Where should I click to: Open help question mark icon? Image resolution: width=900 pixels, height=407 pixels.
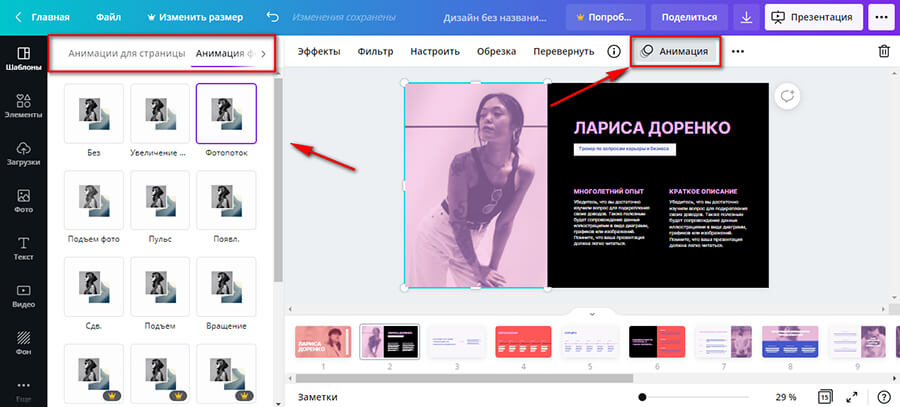coord(883,397)
